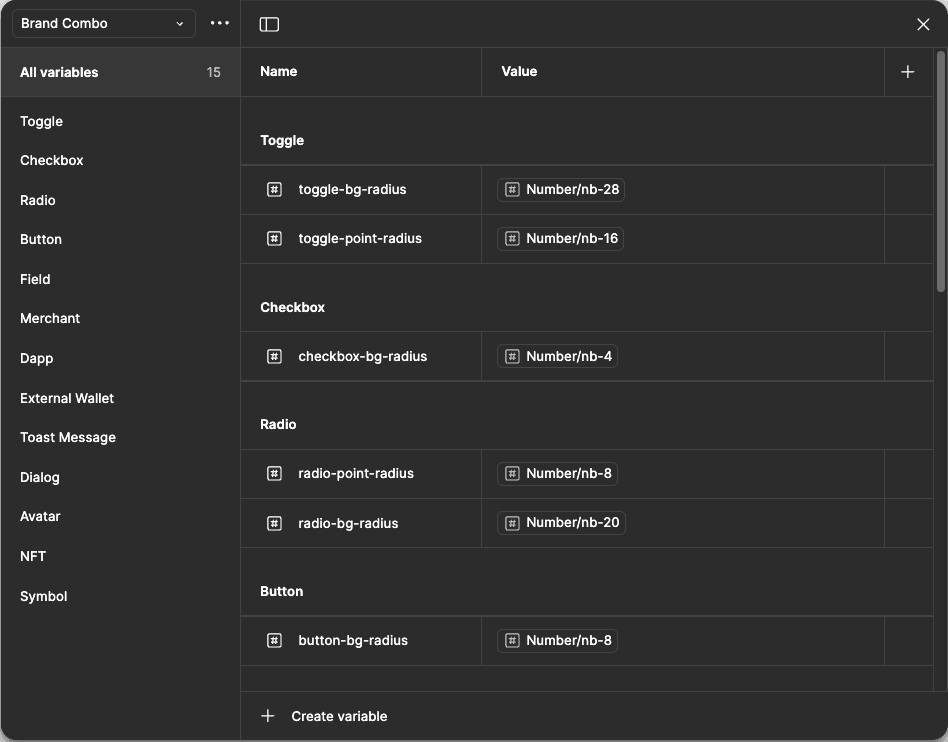
Task: Select the Dapp category
Action: 36,358
